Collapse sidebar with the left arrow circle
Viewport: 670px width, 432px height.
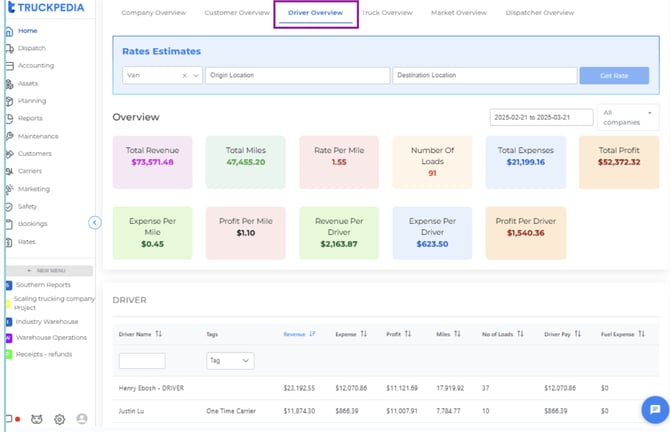95,223
